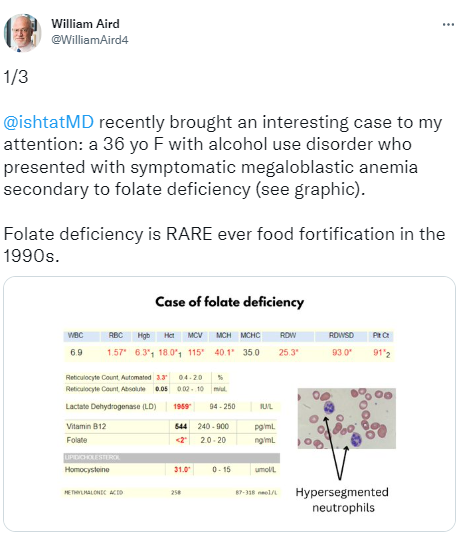Viewport: 463px width, 538px height.
Task: Open the William Aird display name
Action: pos(85,24)
